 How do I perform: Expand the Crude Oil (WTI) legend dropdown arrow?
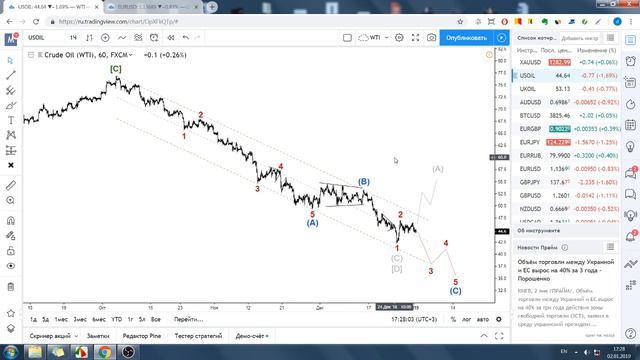pyautogui.click(x=131, y=55)
